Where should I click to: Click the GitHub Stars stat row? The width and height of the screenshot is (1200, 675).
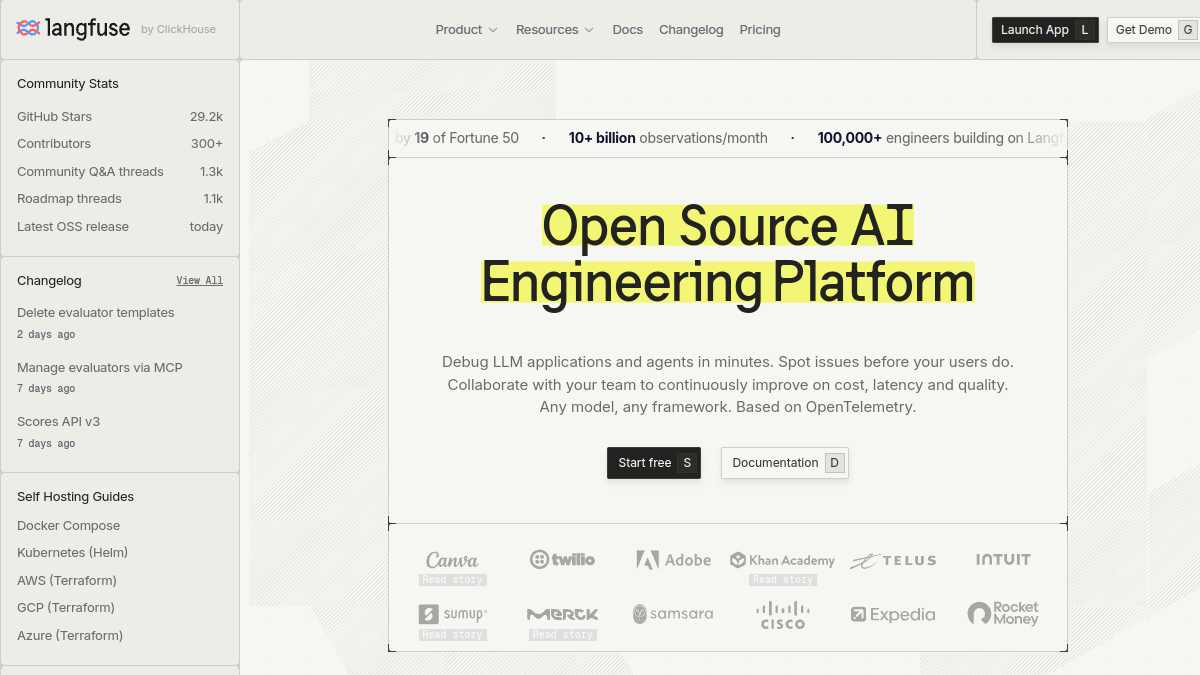pos(120,117)
